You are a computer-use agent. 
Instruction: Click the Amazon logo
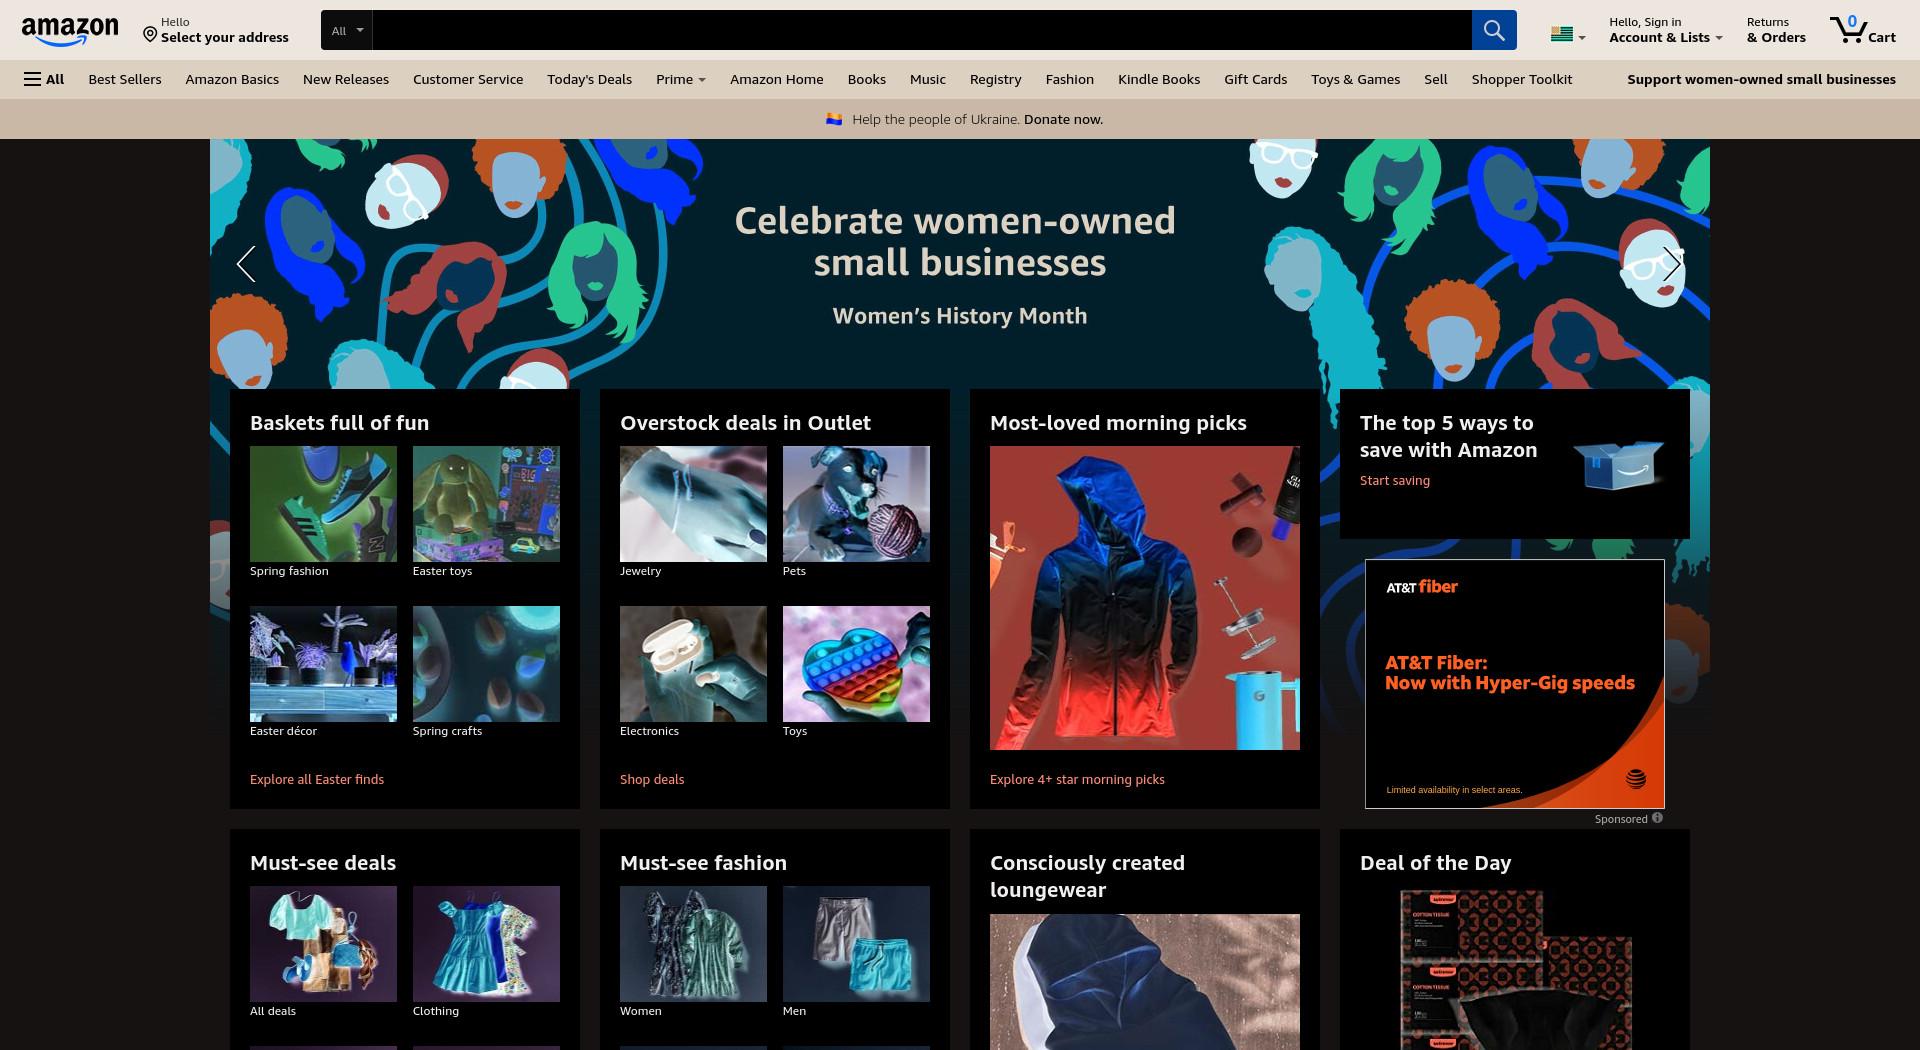click(x=70, y=31)
